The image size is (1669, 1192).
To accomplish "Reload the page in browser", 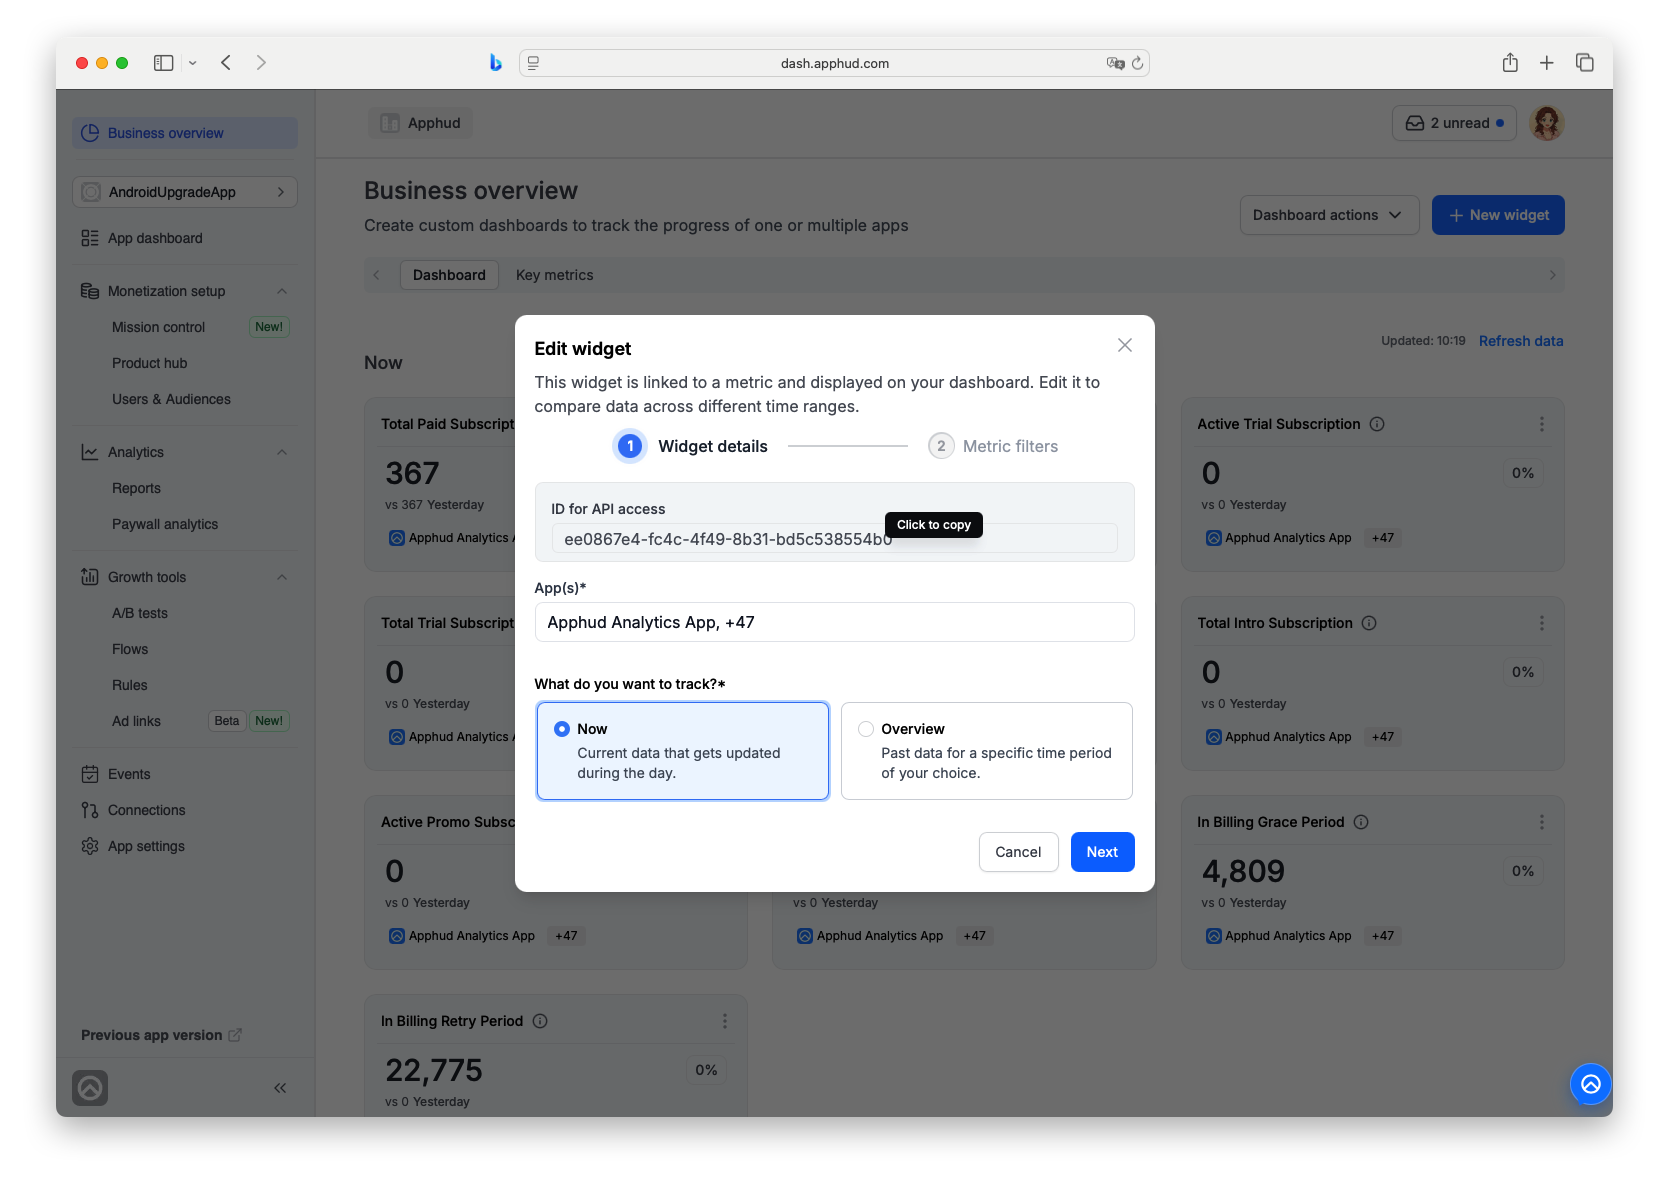I will (1137, 63).
